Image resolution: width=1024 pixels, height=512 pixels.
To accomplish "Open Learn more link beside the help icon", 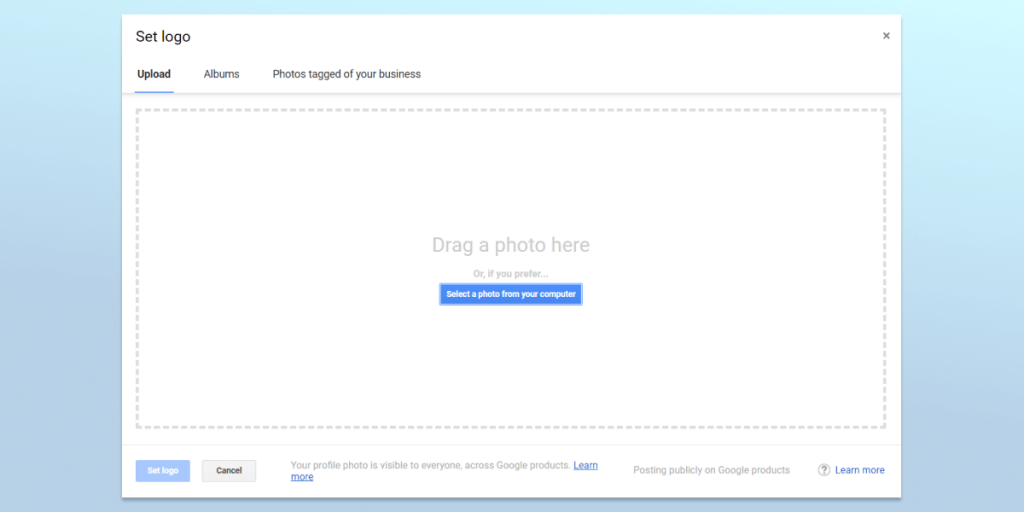I will click(860, 470).
